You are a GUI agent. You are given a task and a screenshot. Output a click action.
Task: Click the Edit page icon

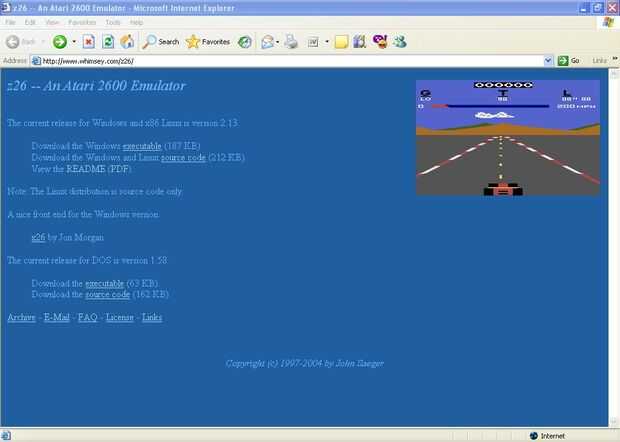tap(313, 42)
